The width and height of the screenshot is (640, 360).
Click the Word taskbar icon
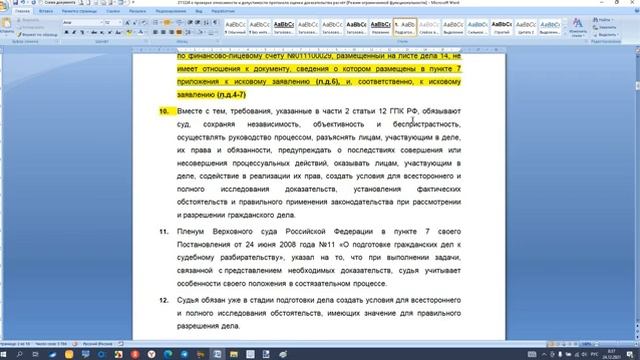[217, 354]
